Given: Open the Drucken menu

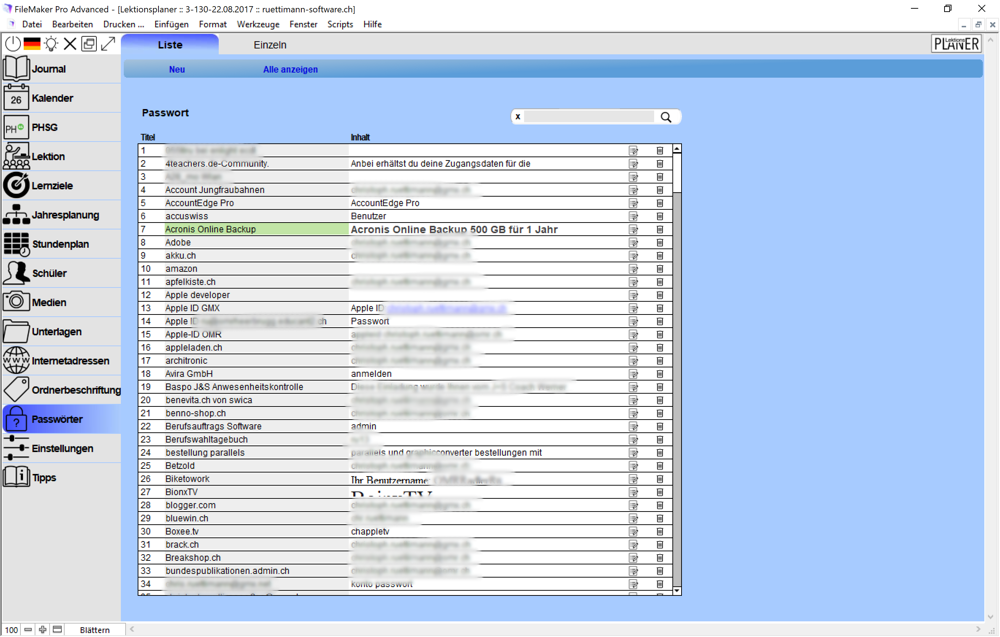Looking at the screenshot, I should click(x=124, y=24).
